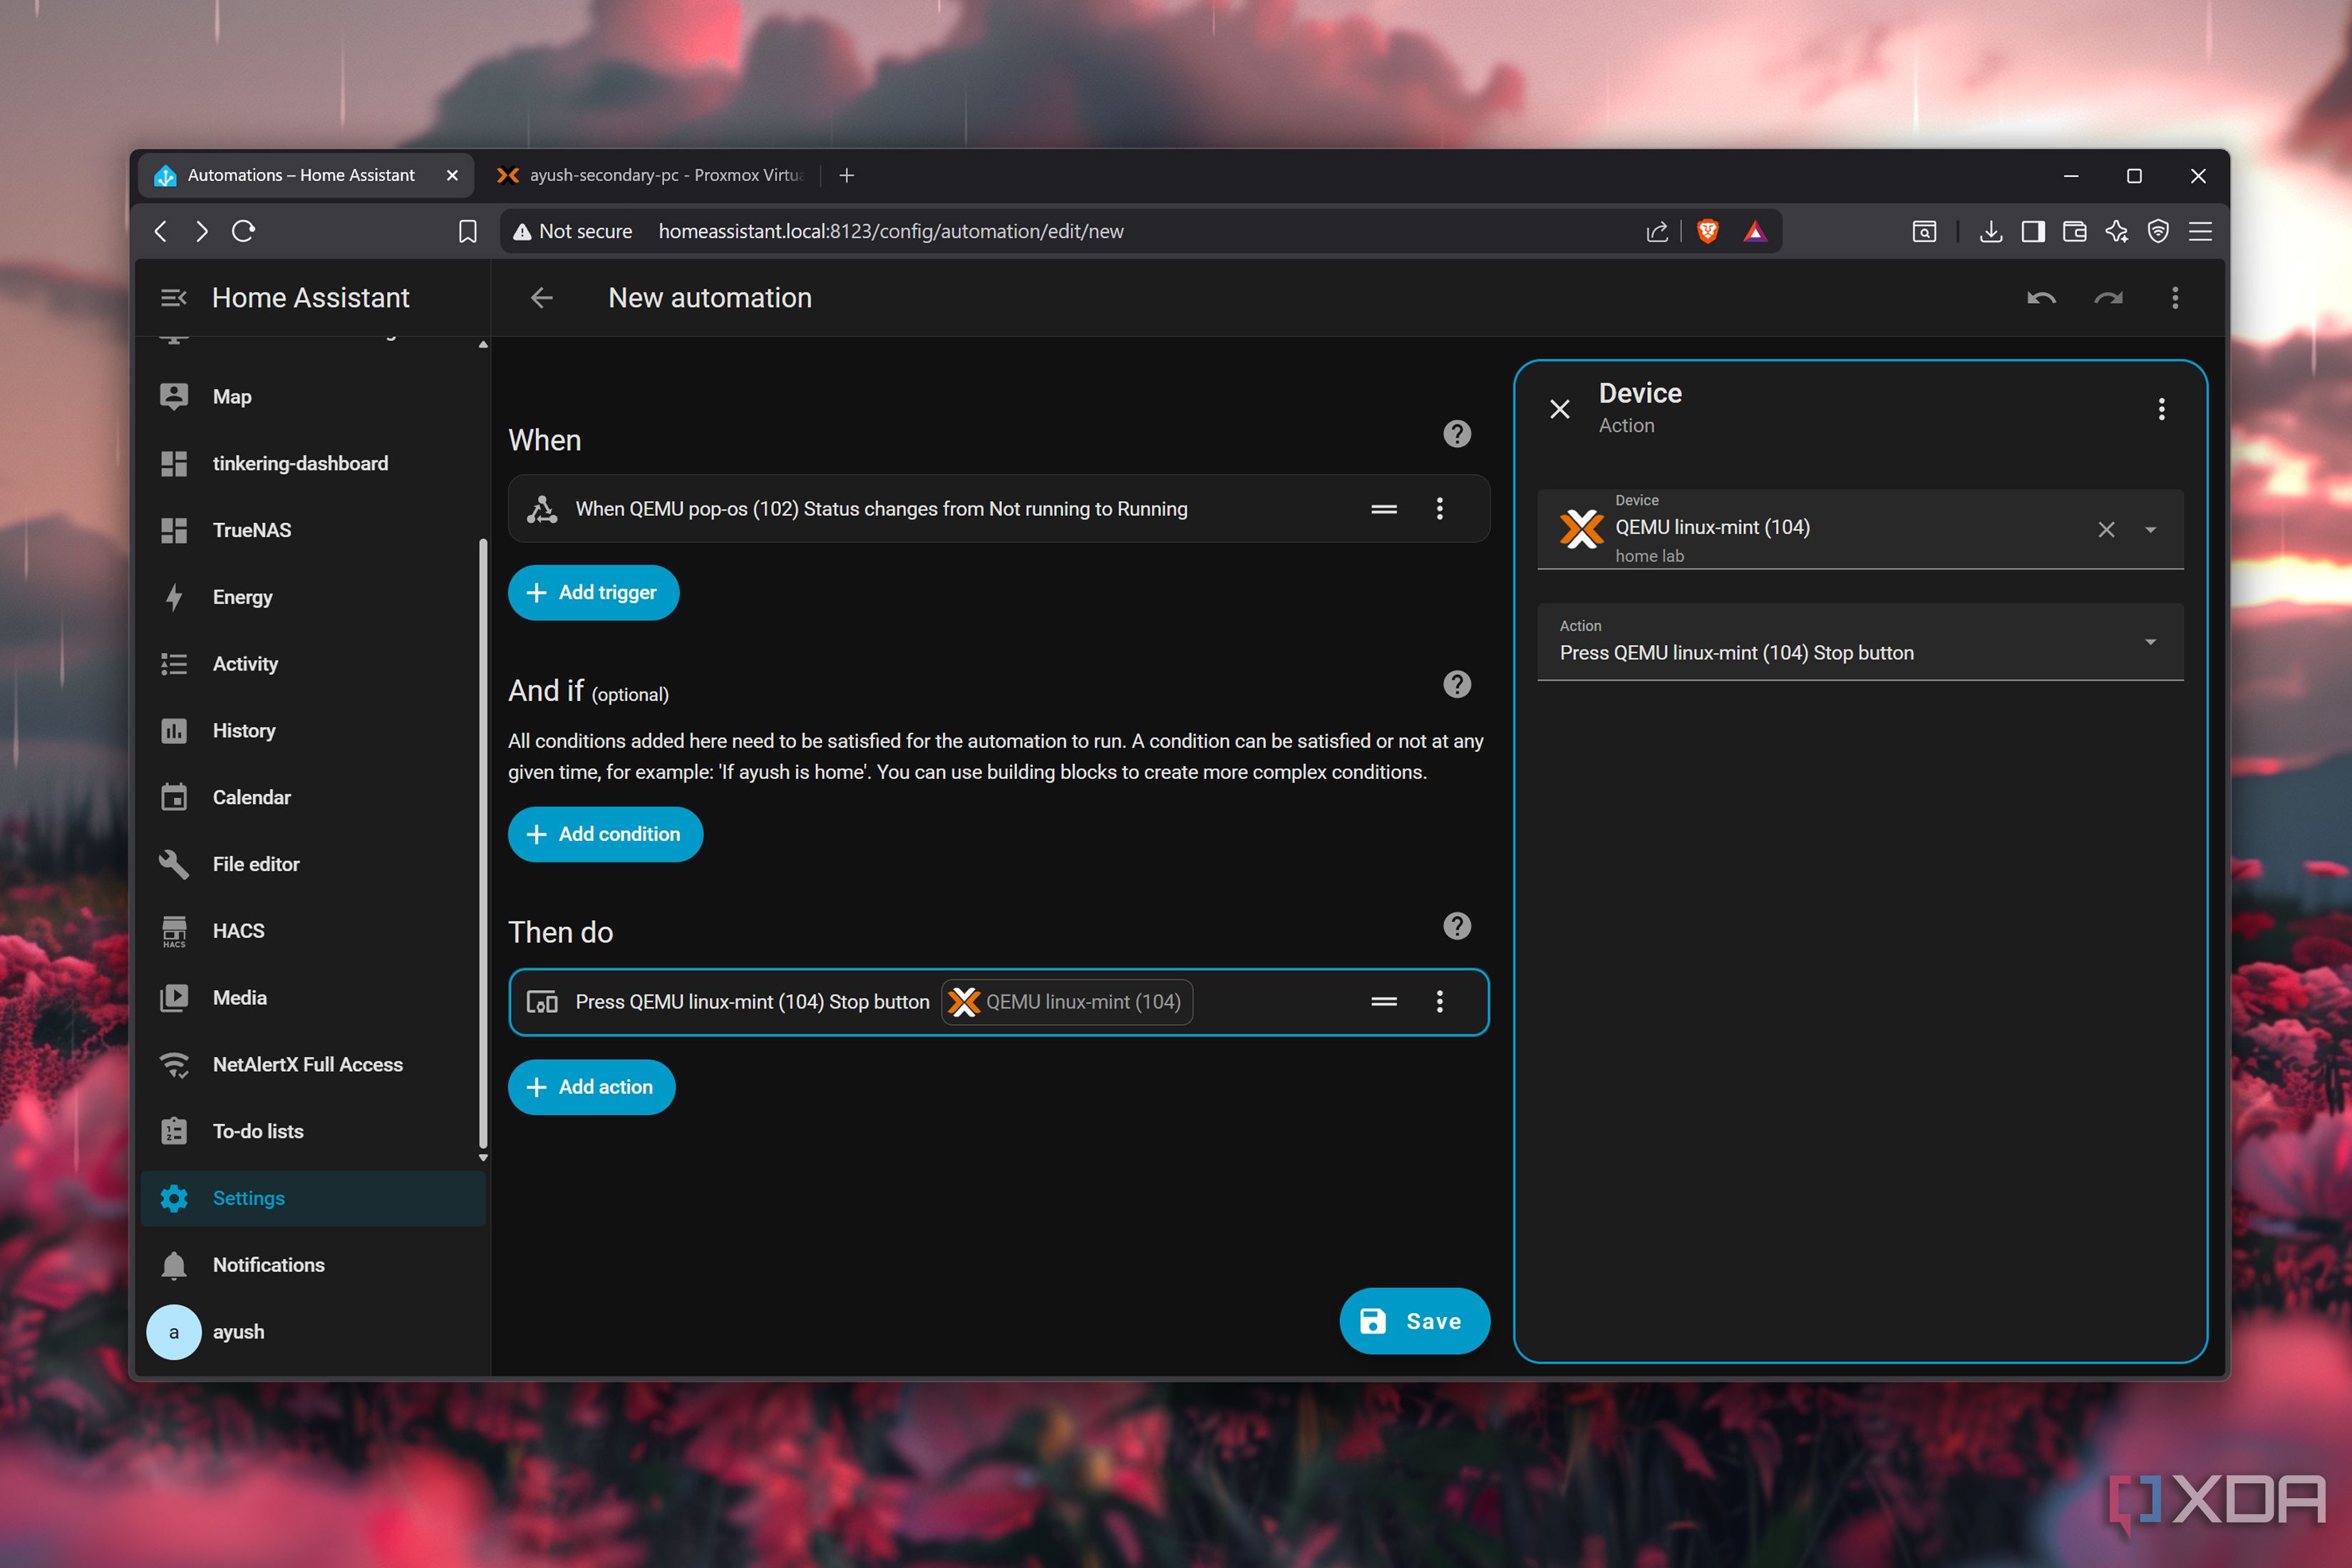Click the HACS store icon
The image size is (2352, 1568).
point(174,931)
